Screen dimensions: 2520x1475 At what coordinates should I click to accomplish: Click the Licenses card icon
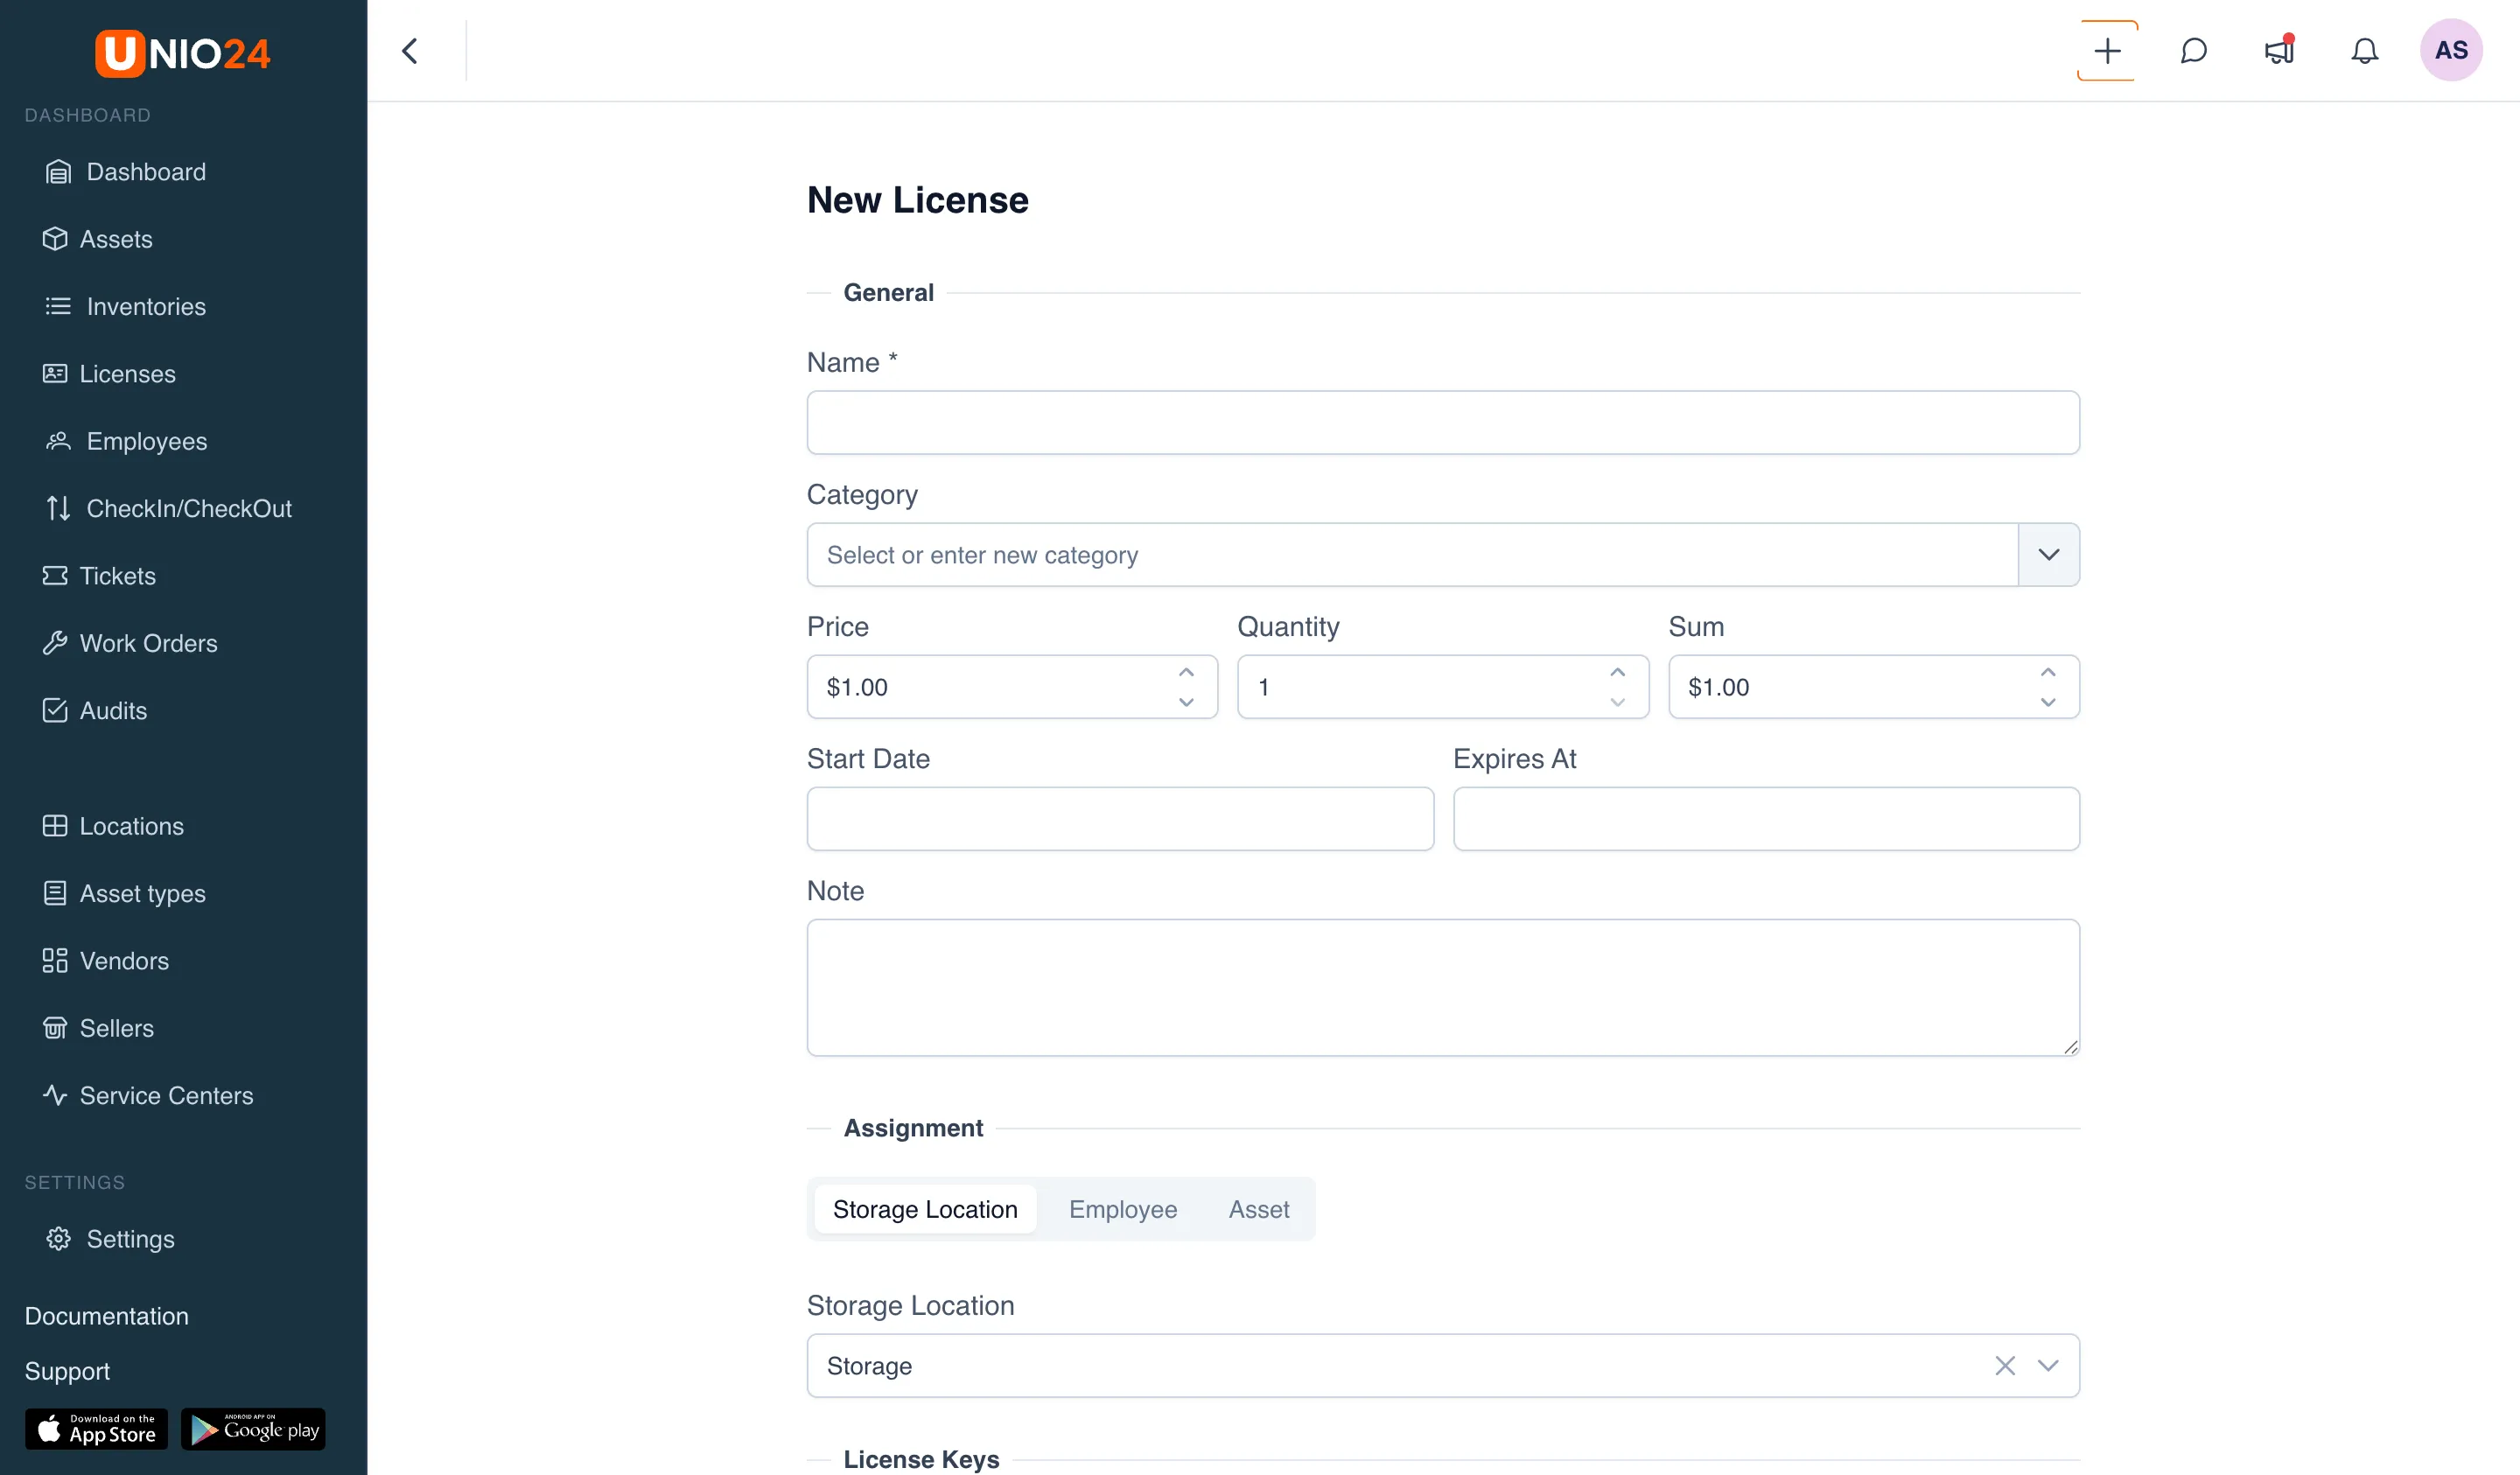click(x=55, y=374)
